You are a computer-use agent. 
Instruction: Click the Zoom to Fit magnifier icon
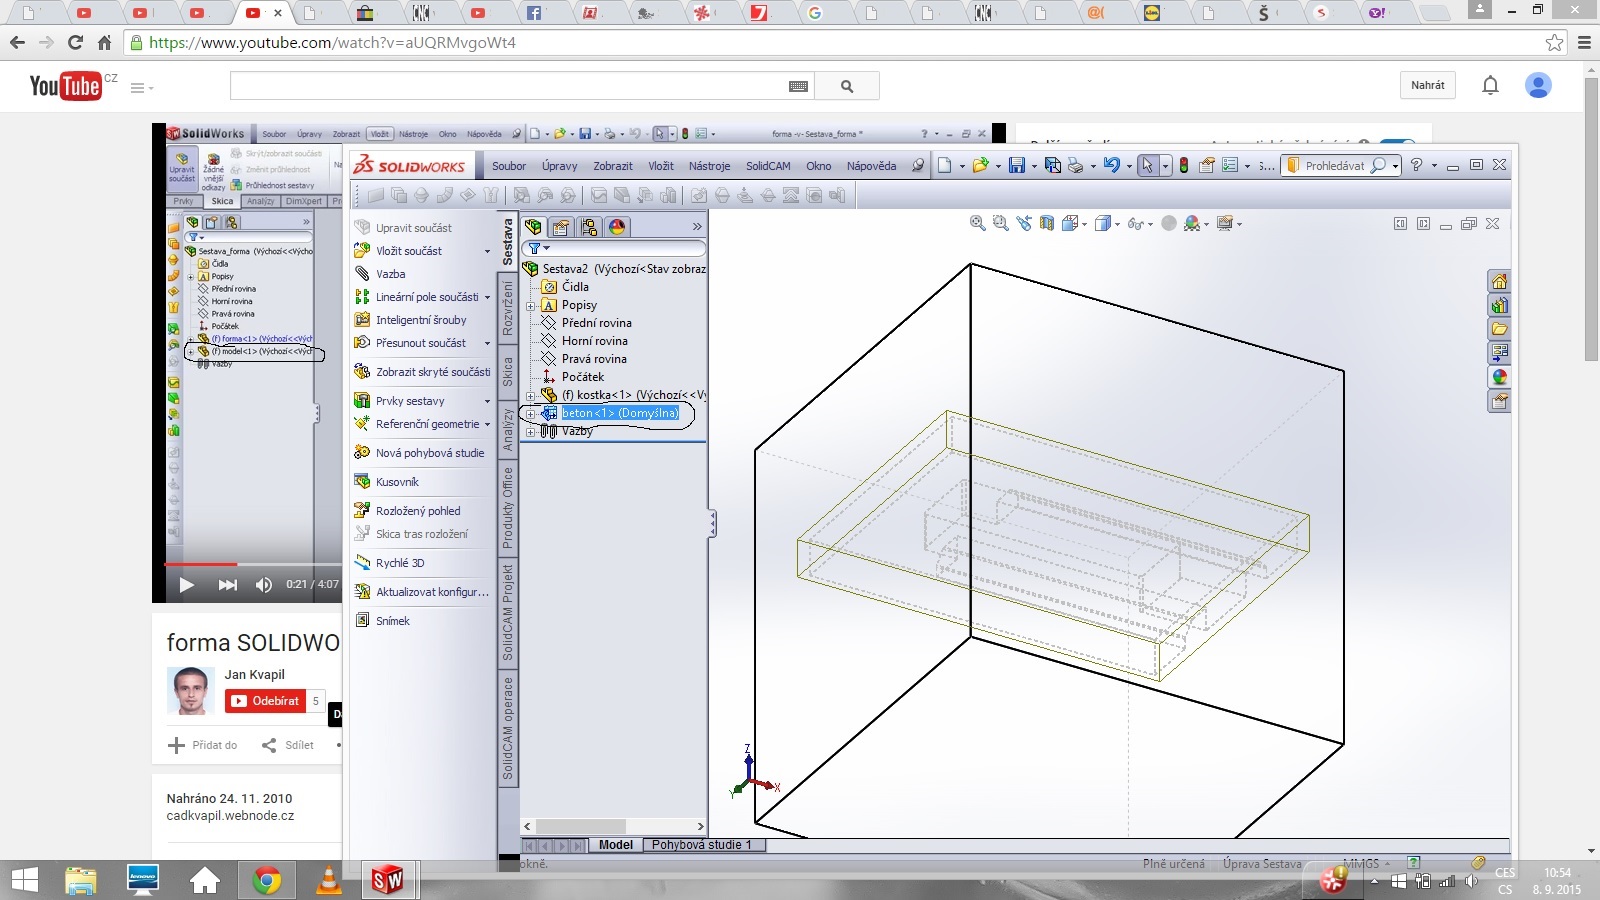[x=977, y=224]
